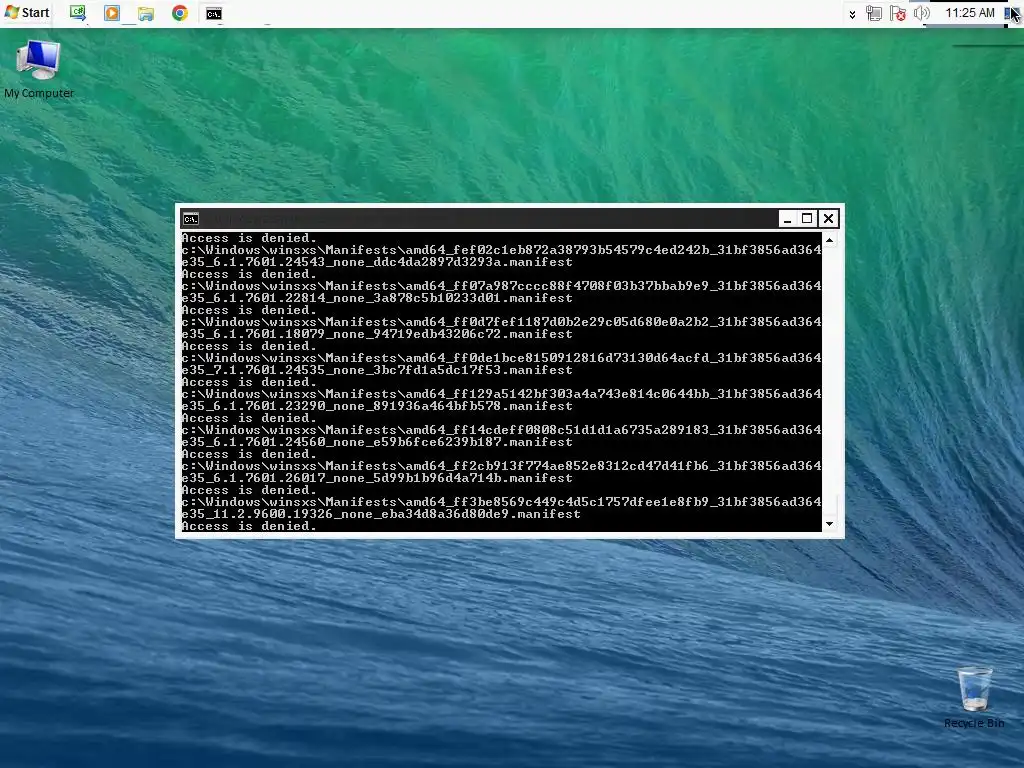1024x768 pixels.
Task: Open the console window system menu icon
Action: tap(191, 219)
